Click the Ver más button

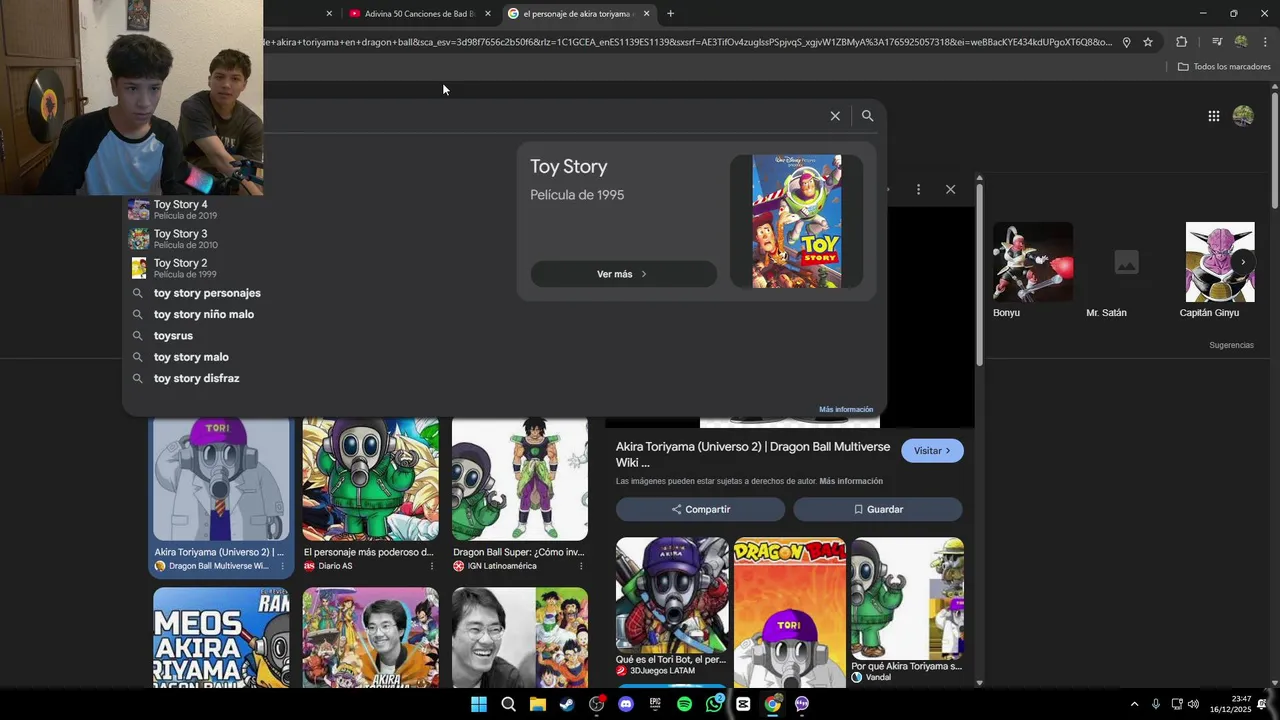click(623, 274)
